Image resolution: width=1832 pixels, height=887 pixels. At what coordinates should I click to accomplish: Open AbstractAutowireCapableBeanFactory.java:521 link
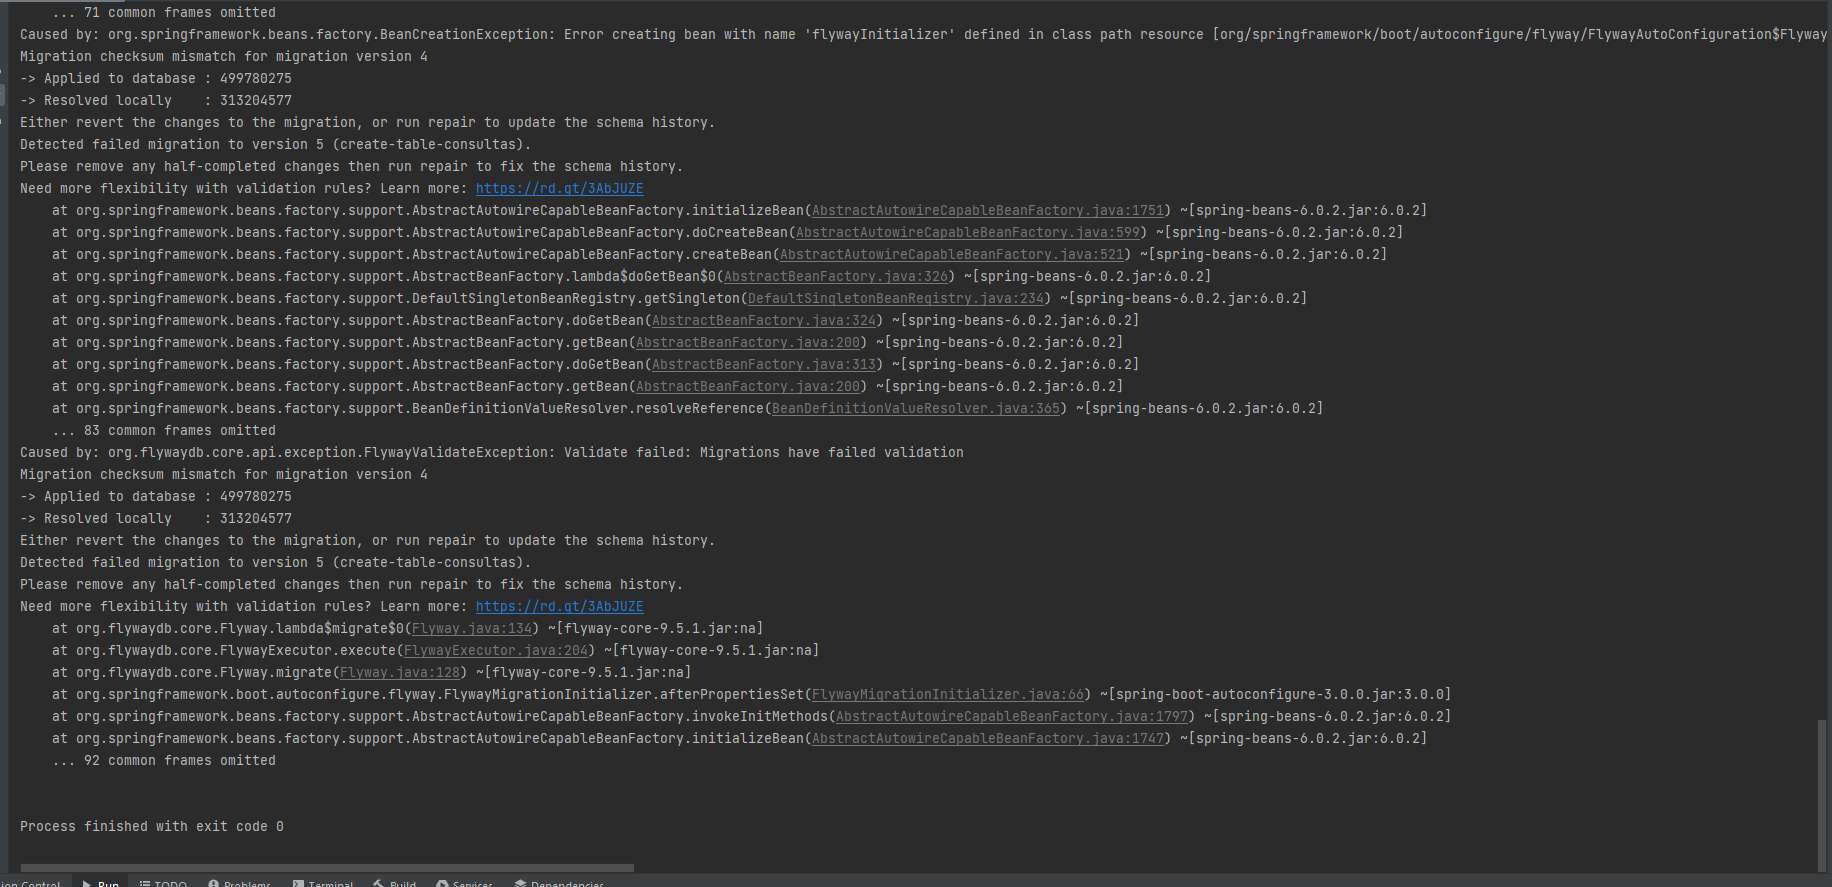point(952,254)
